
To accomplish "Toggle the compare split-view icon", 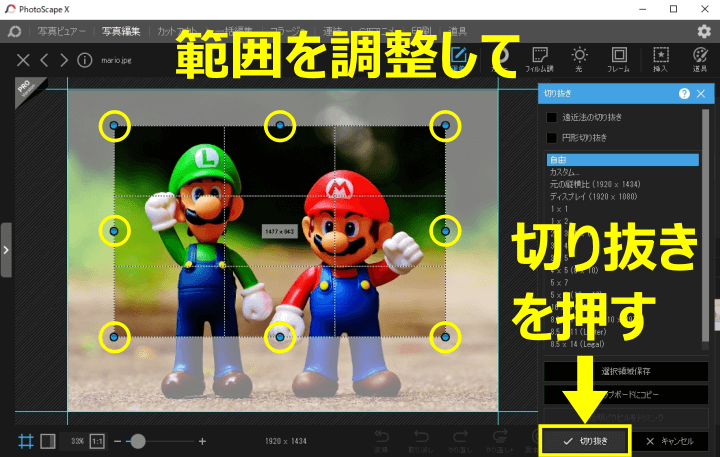I will [48, 441].
